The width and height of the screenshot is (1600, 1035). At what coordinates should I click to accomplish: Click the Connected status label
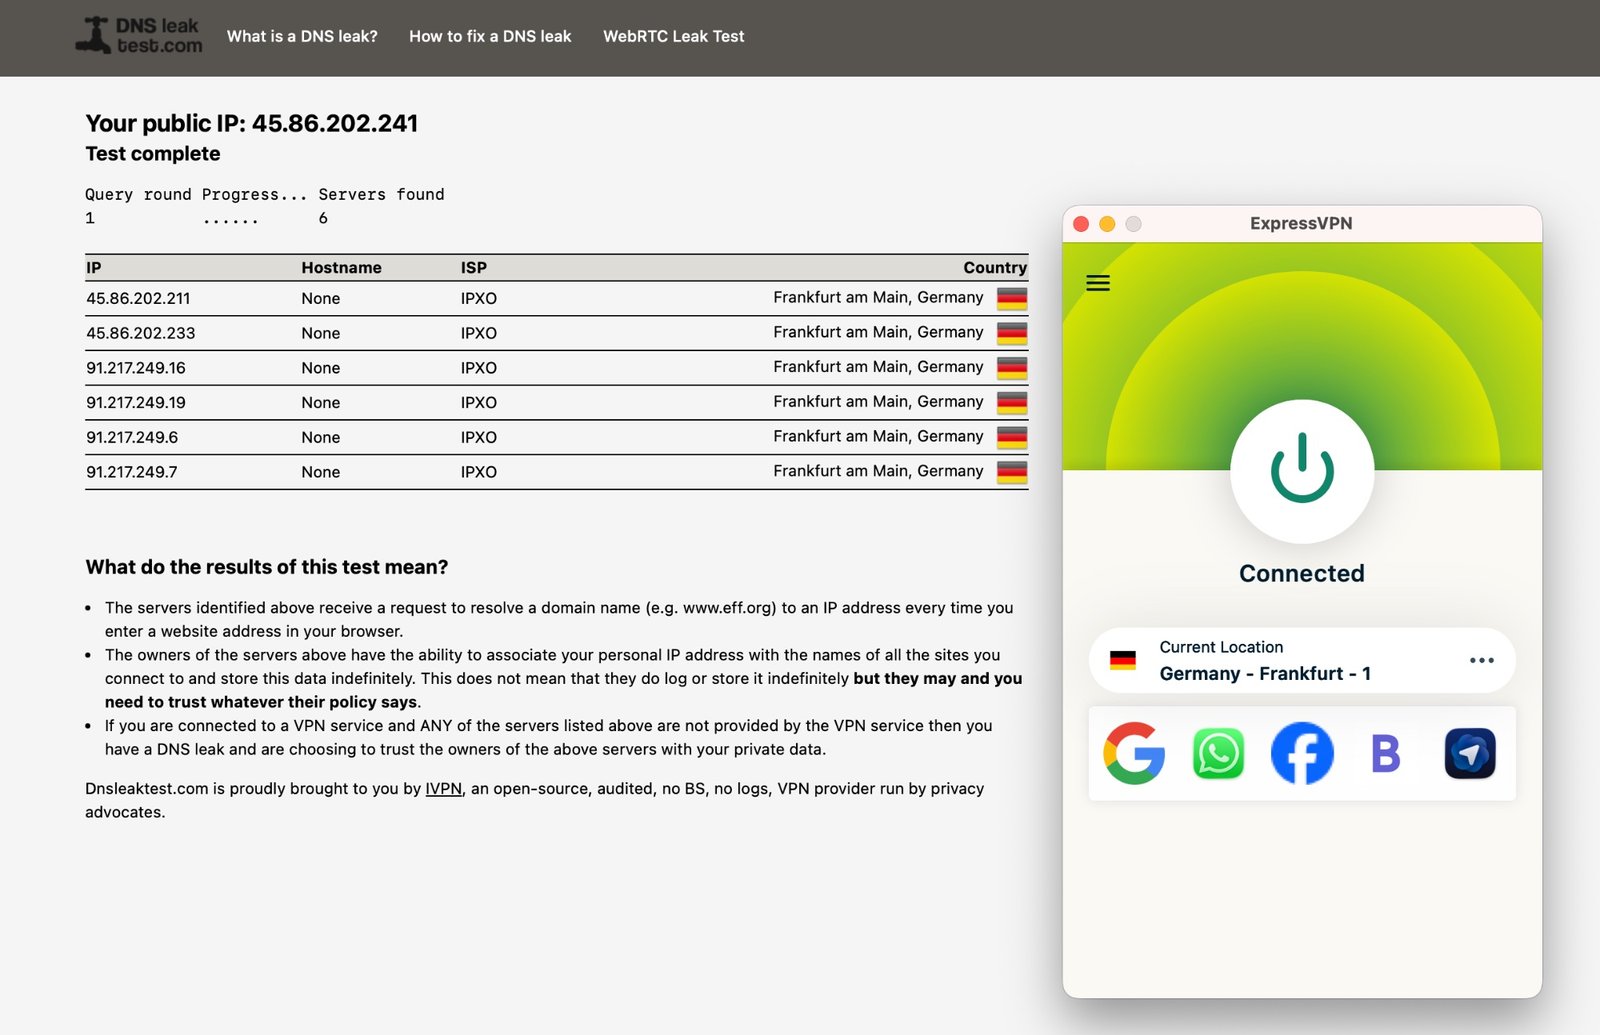(x=1301, y=572)
